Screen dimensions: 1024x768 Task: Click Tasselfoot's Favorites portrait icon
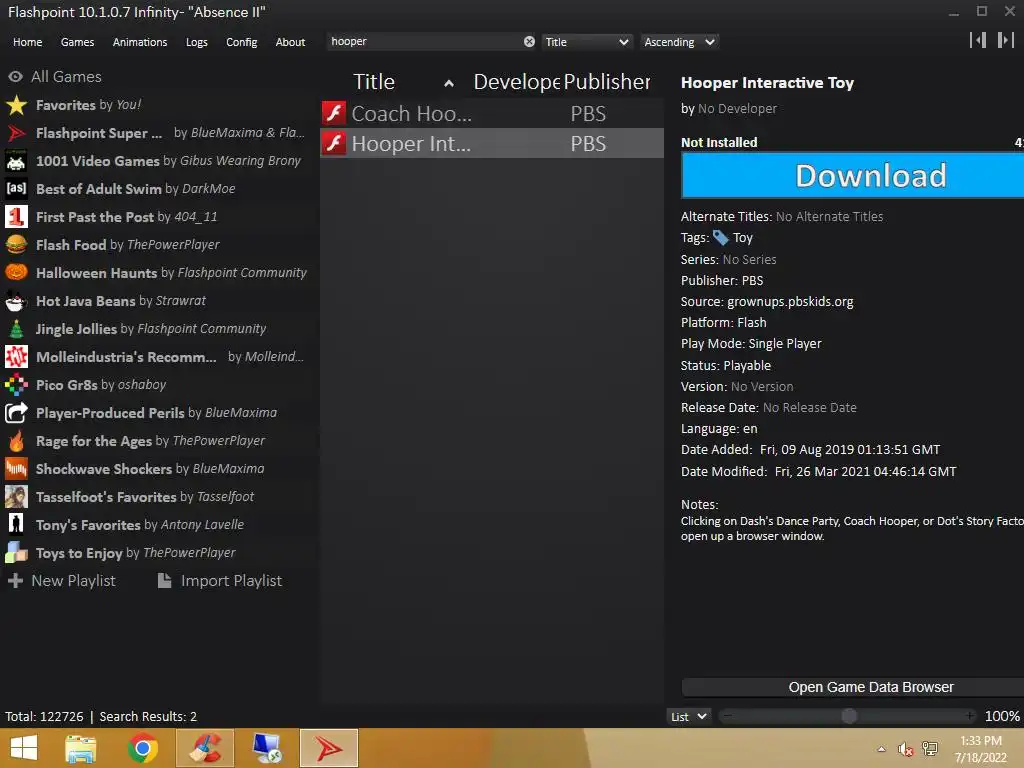(x=16, y=497)
